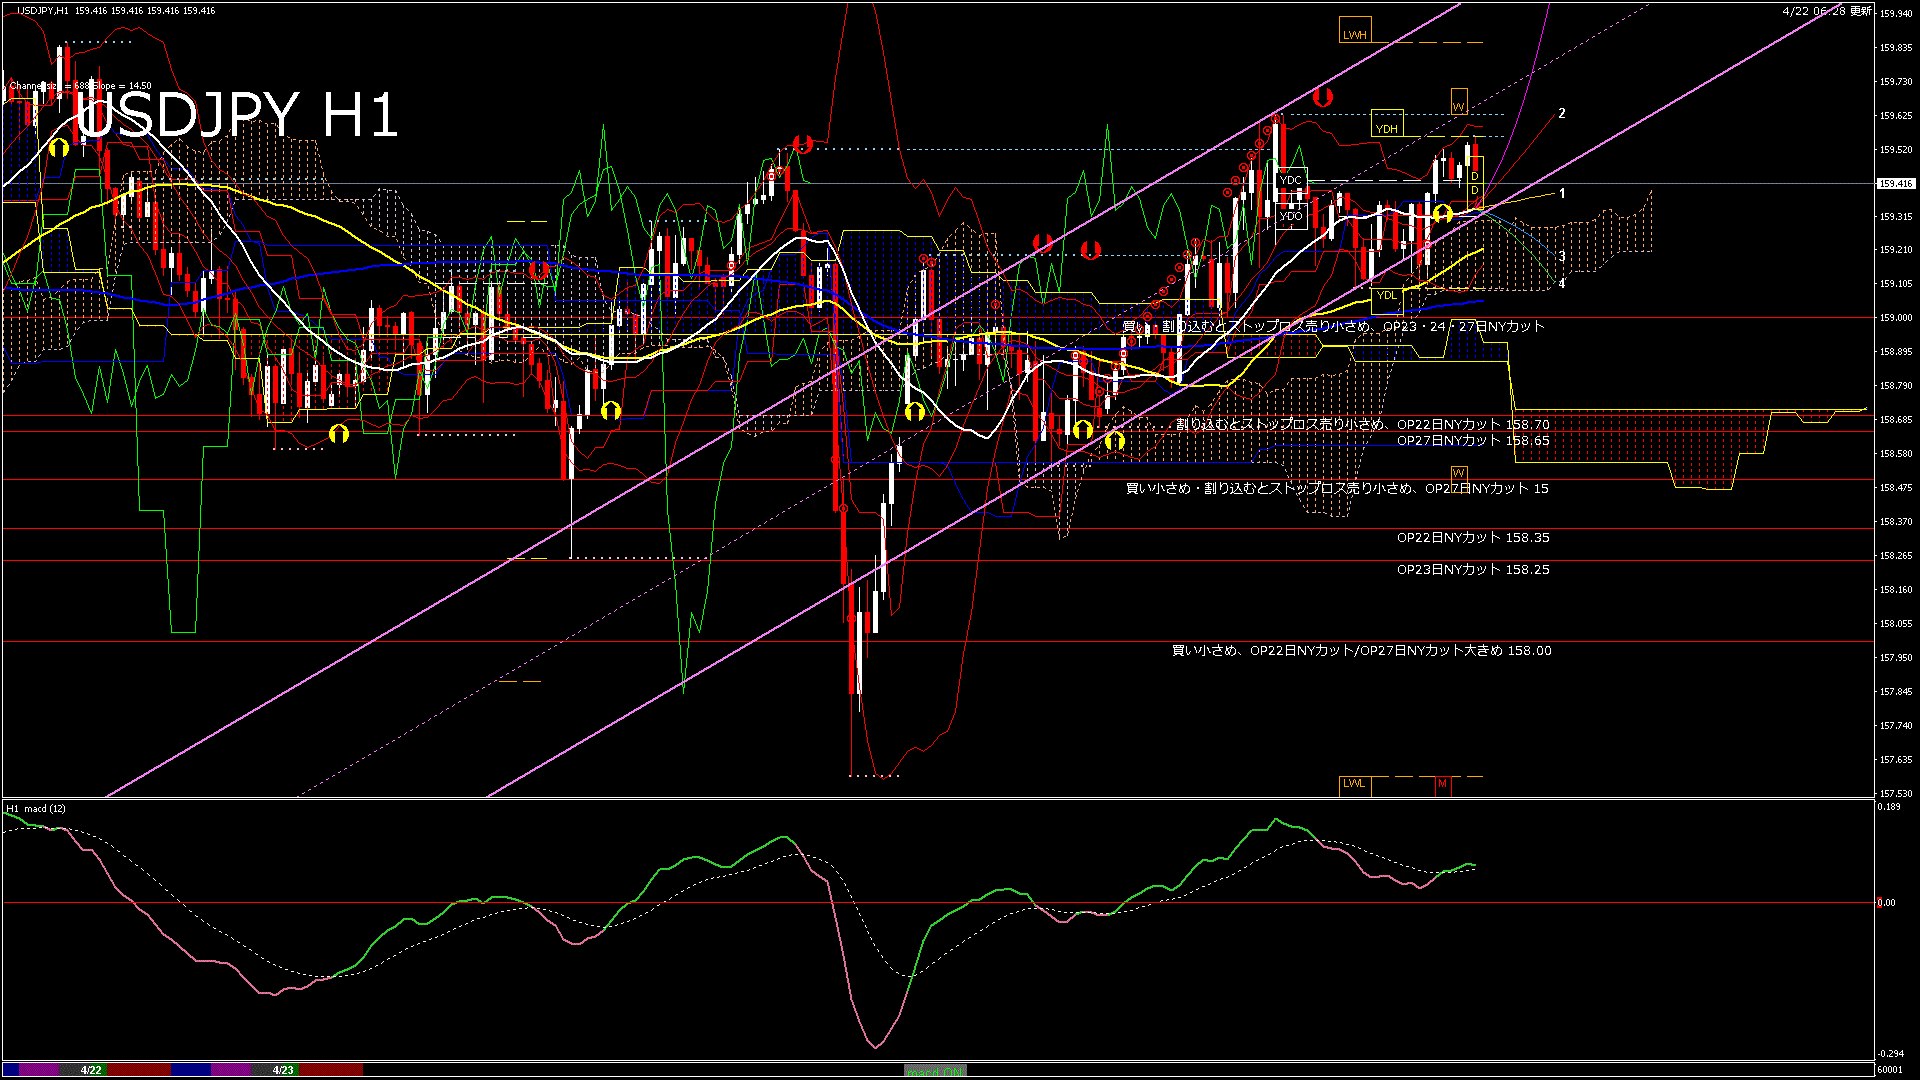Click red down-arrow signal above YDH label
The height and width of the screenshot is (1080, 1920).
(1323, 97)
